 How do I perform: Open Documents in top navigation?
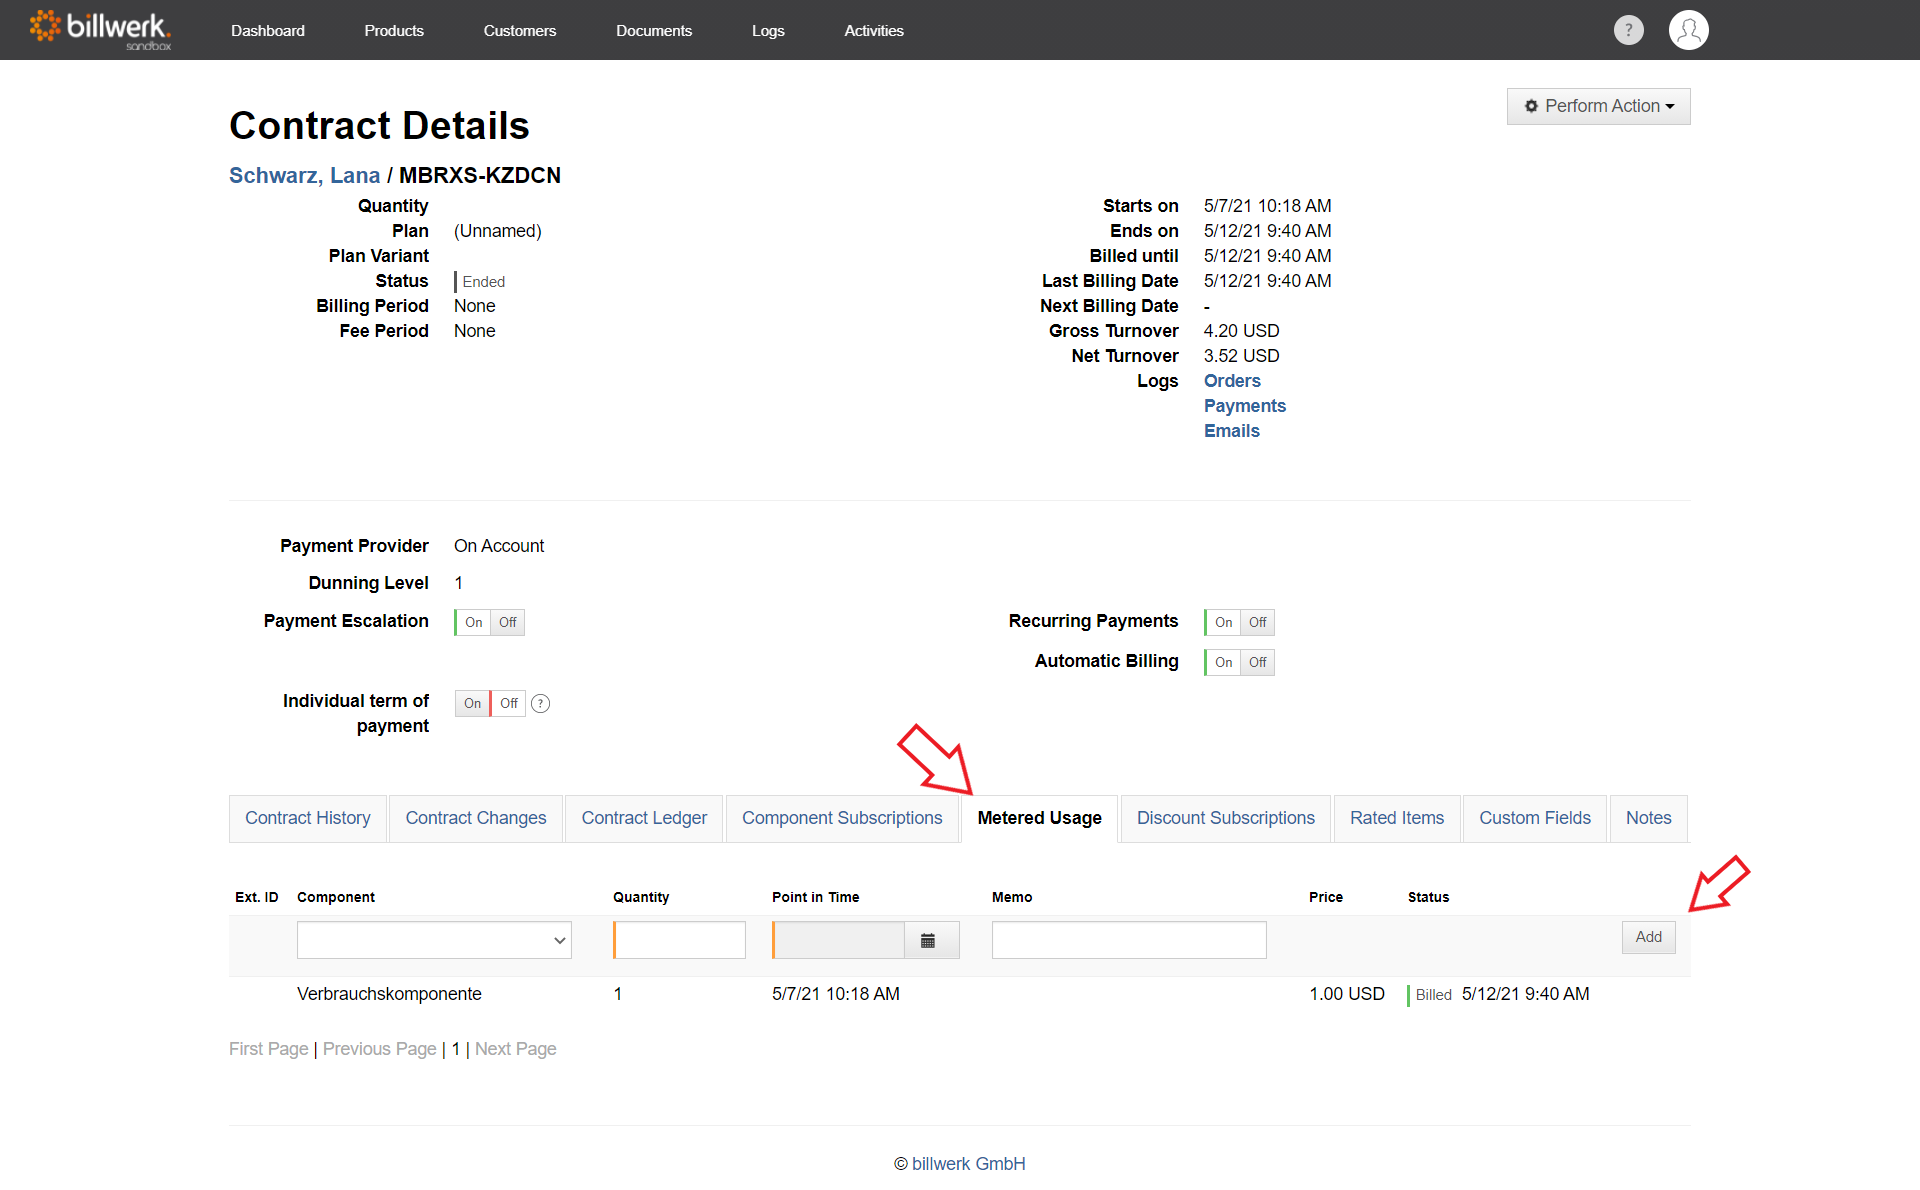[x=654, y=30]
